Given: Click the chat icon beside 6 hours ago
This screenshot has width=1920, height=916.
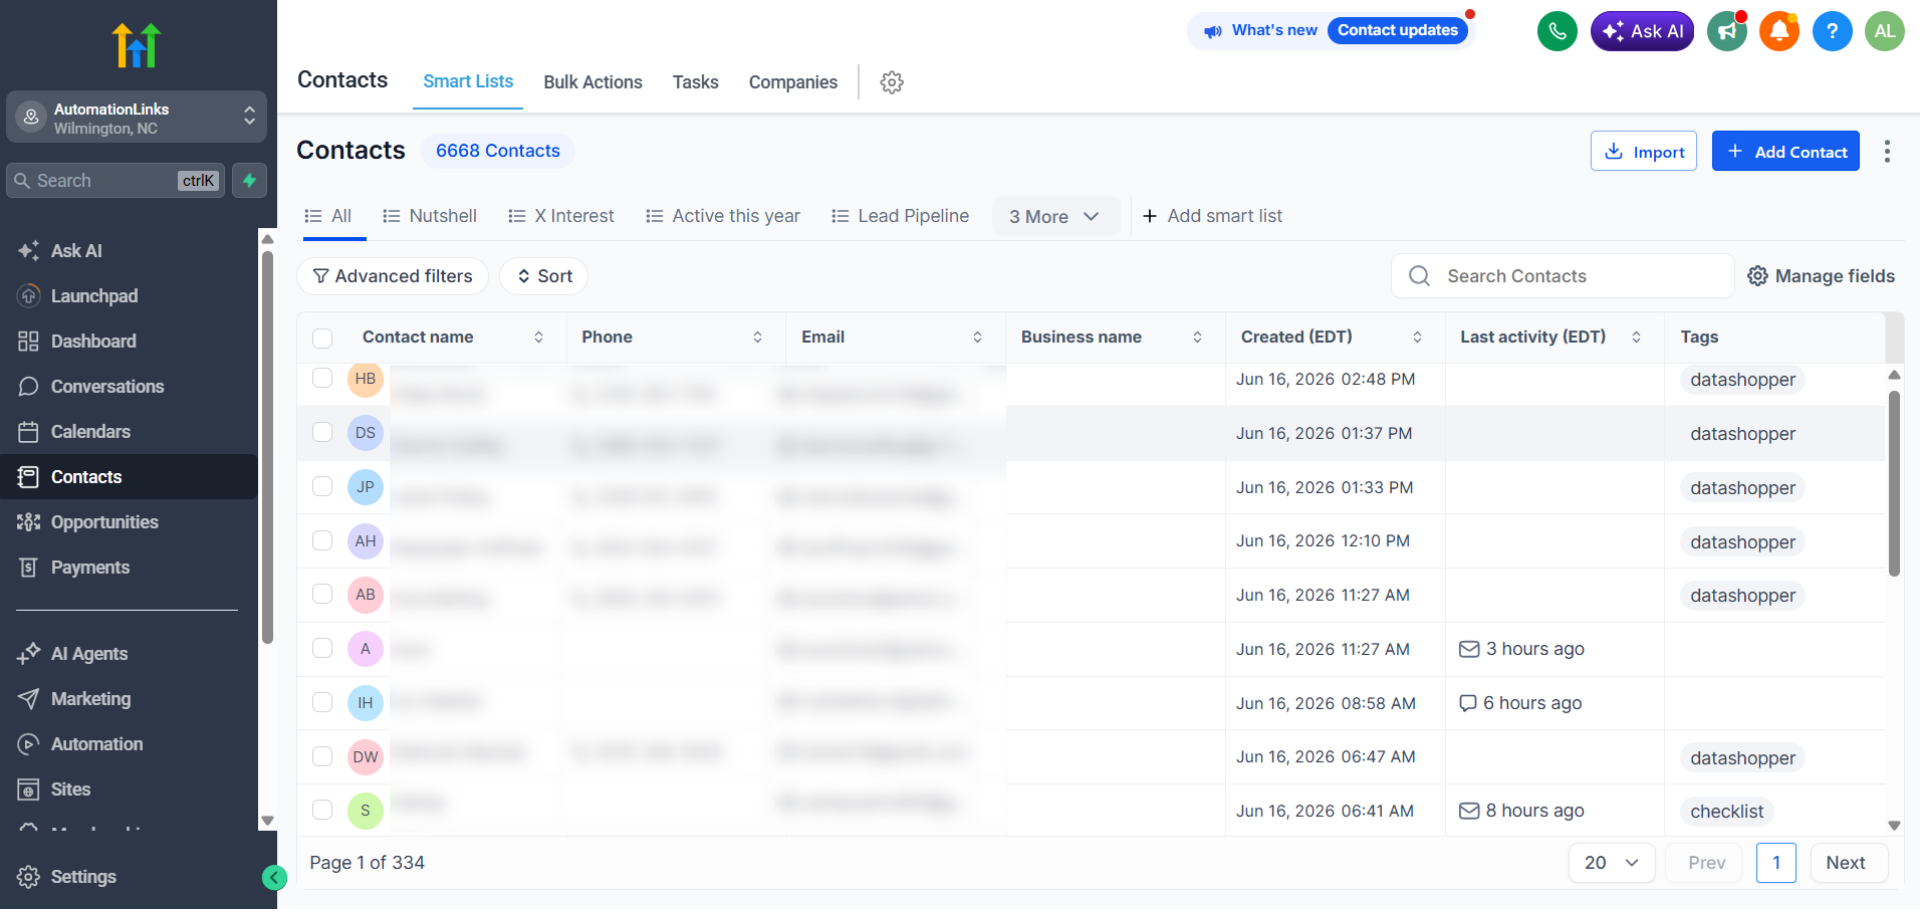Looking at the screenshot, I should pyautogui.click(x=1468, y=704).
